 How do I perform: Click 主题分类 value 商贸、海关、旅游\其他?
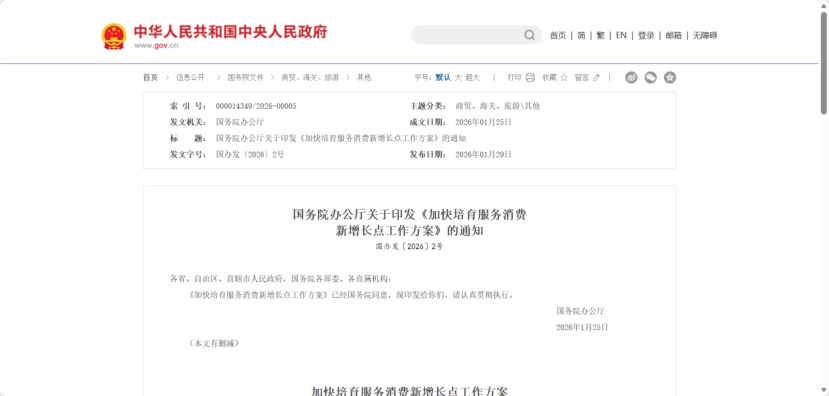tap(498, 106)
